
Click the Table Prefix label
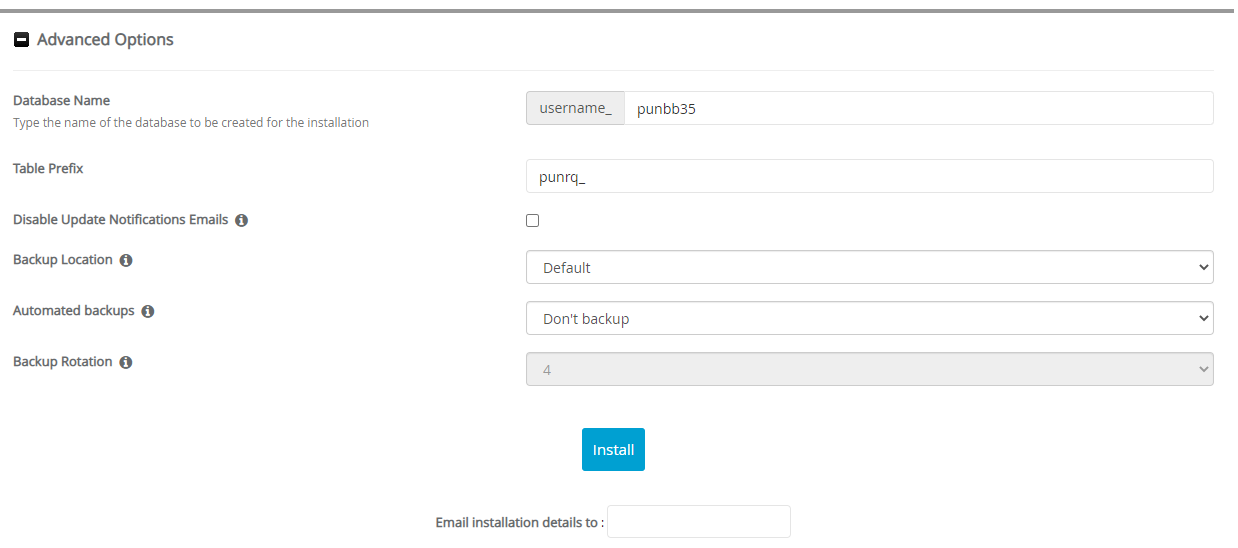(48, 169)
